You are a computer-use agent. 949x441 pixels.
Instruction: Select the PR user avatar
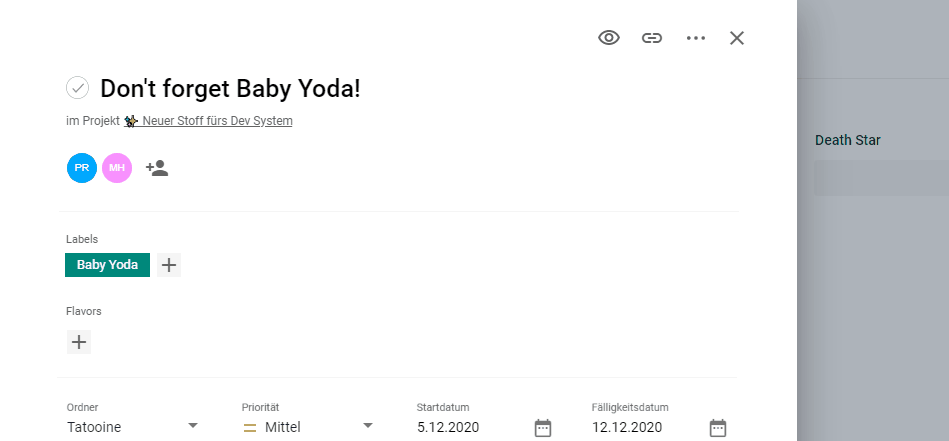tap(82, 168)
